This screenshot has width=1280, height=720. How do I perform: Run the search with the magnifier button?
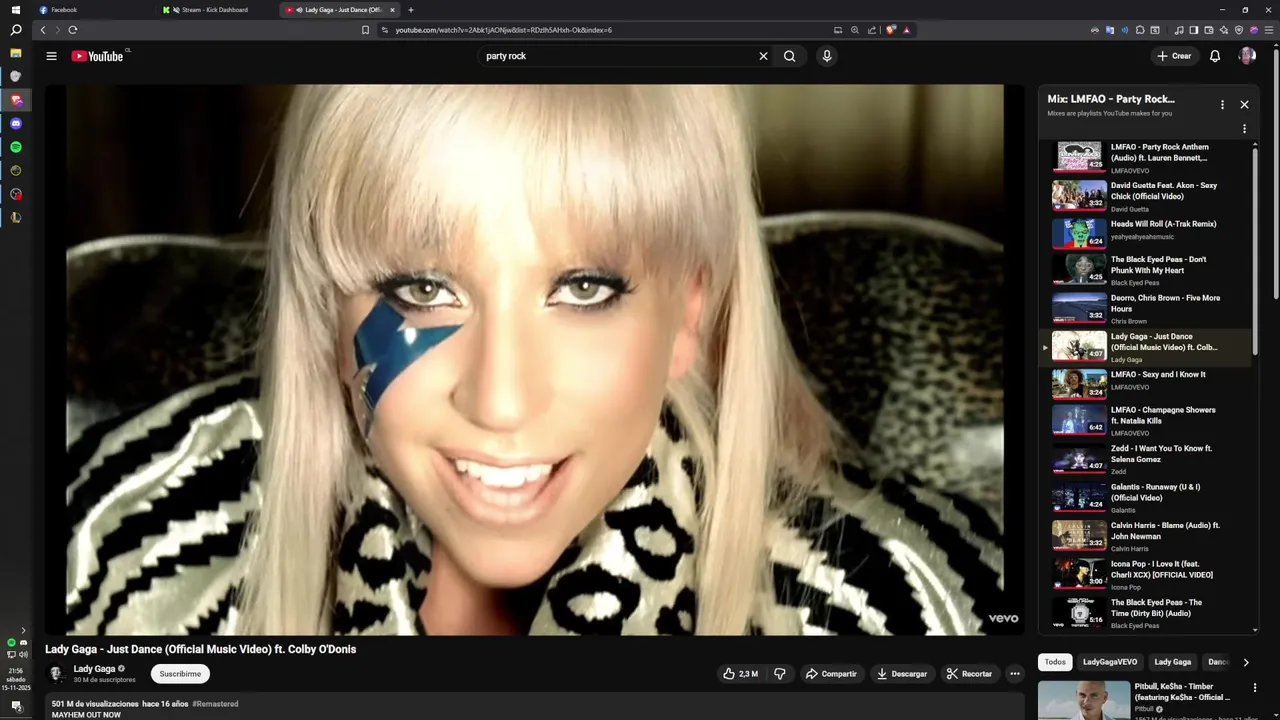(x=790, y=56)
